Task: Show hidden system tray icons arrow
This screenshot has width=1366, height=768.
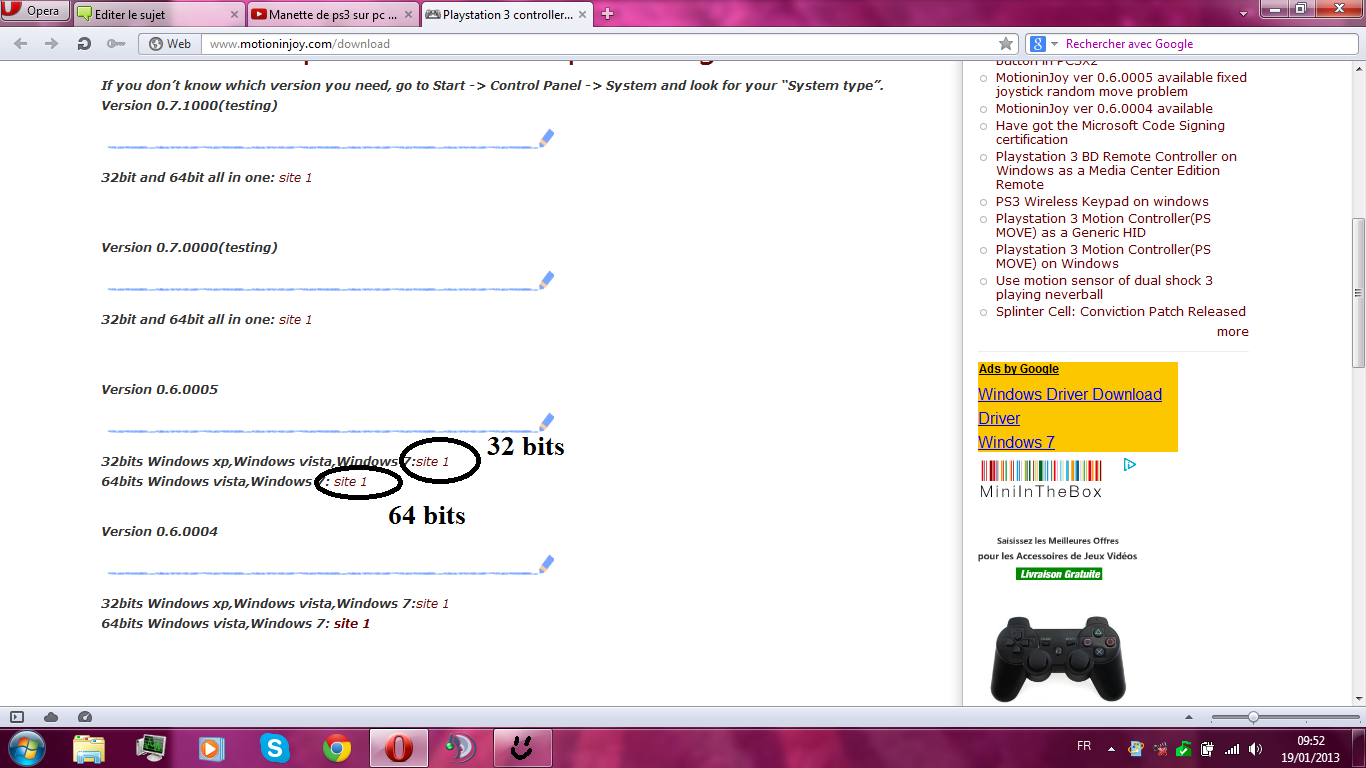Action: tap(1111, 748)
